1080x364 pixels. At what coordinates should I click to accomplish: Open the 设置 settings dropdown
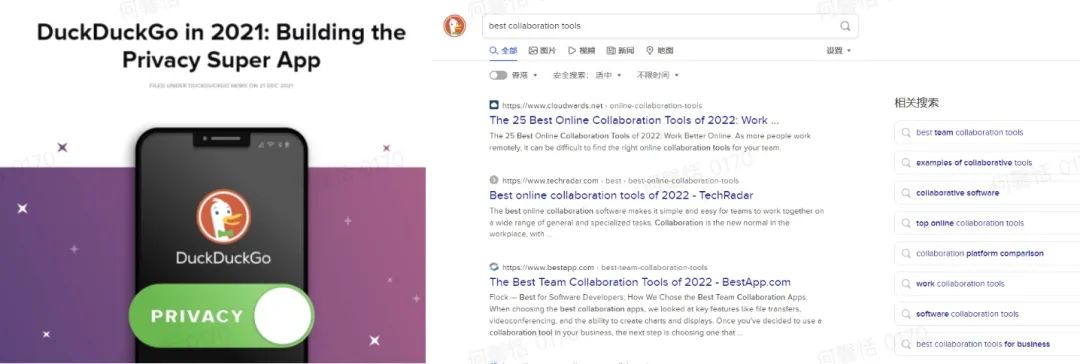click(838, 50)
